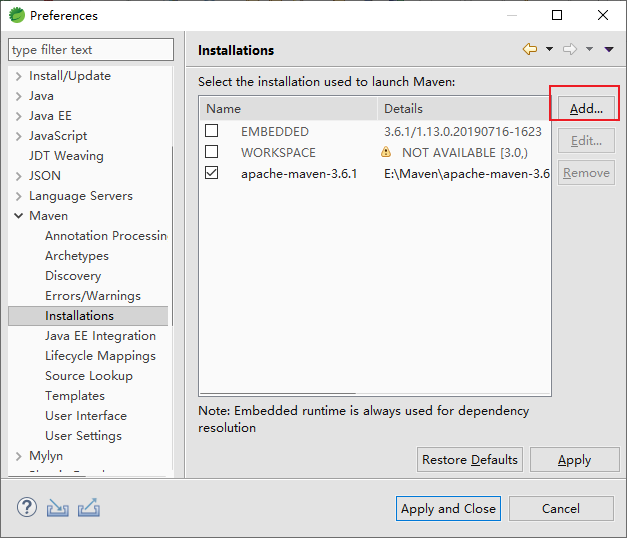627x538 pixels.
Task: Click the installations table horizontal scrollbar
Action: (x=278, y=394)
